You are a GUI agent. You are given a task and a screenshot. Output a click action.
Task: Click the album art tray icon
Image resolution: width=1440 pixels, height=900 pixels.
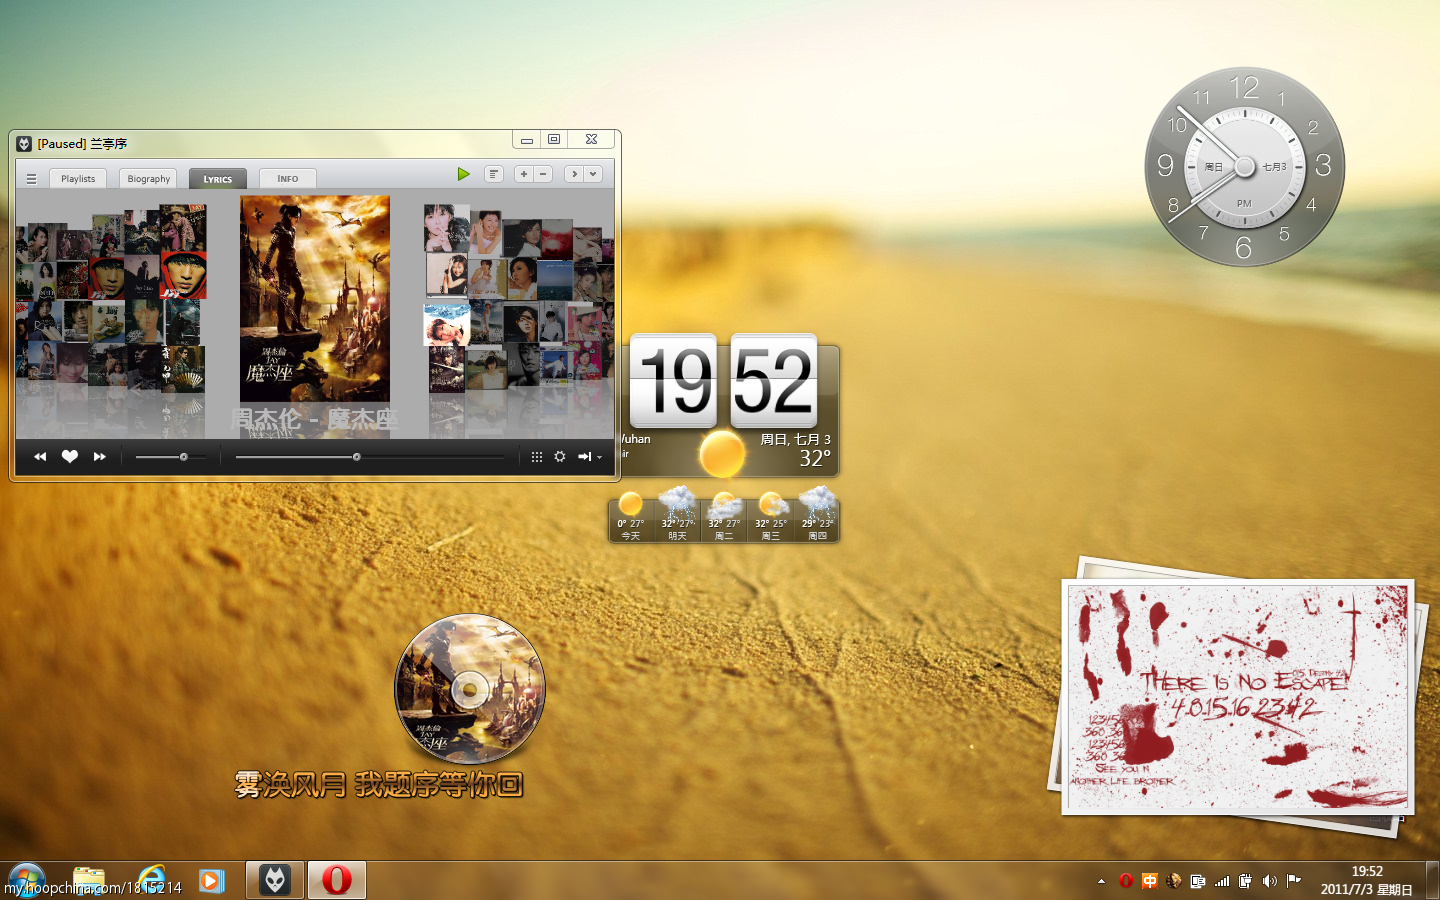click(1173, 881)
